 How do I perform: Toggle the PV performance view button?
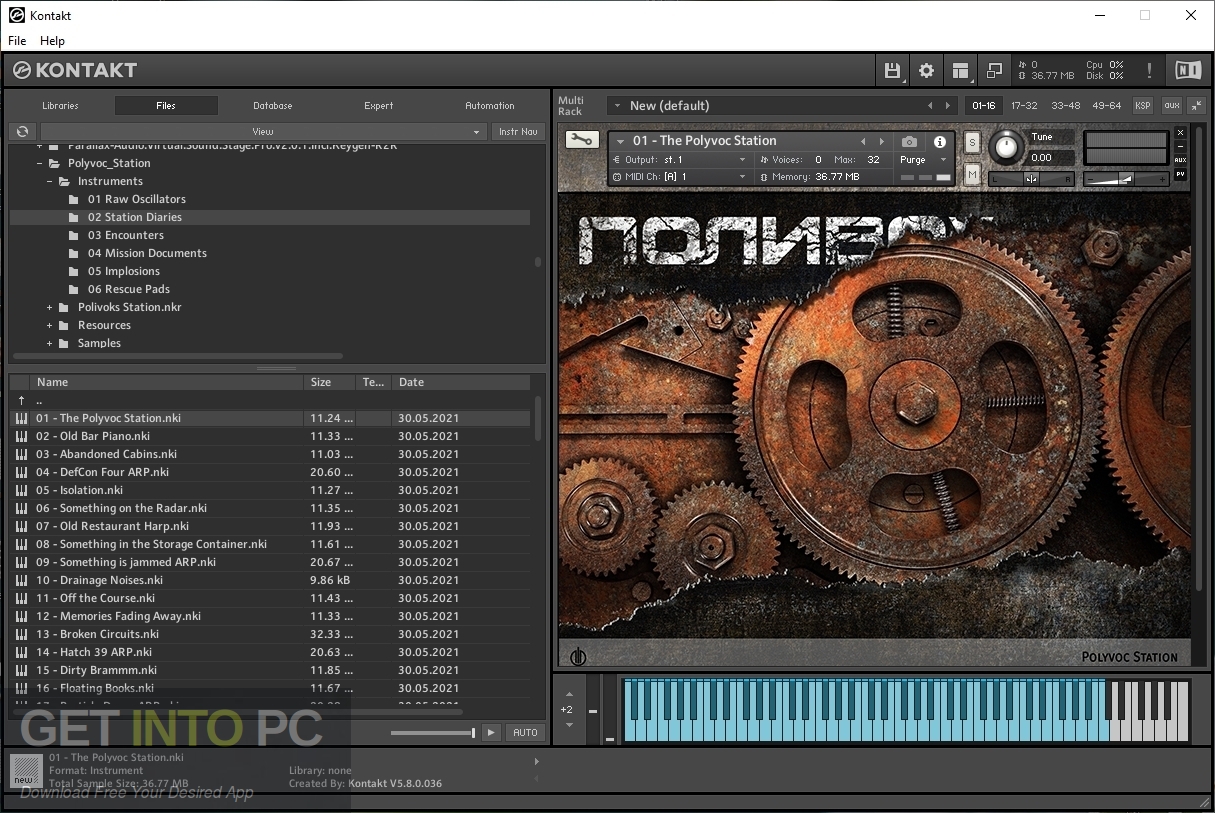coord(1180,174)
